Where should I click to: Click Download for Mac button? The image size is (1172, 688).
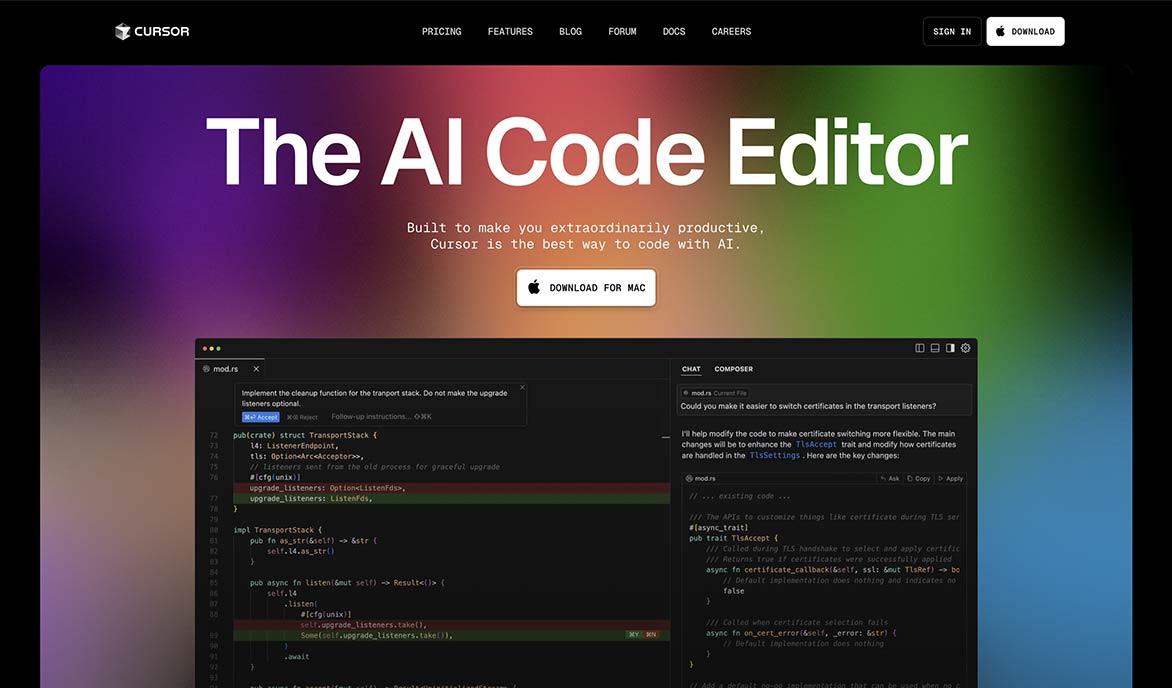586,288
